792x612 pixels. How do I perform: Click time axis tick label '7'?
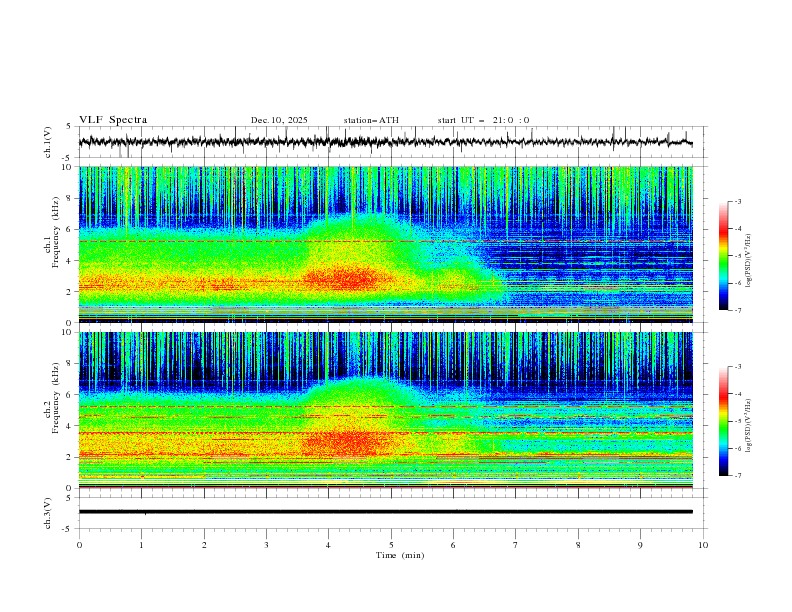[x=516, y=545]
